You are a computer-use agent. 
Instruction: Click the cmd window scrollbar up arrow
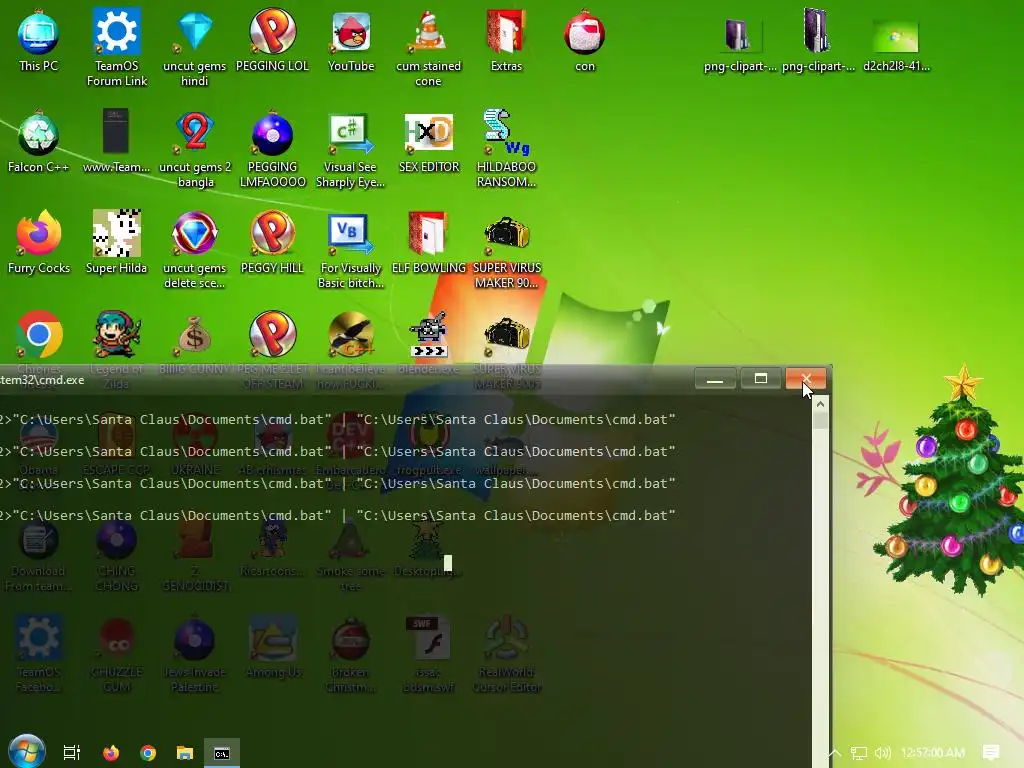click(x=820, y=405)
